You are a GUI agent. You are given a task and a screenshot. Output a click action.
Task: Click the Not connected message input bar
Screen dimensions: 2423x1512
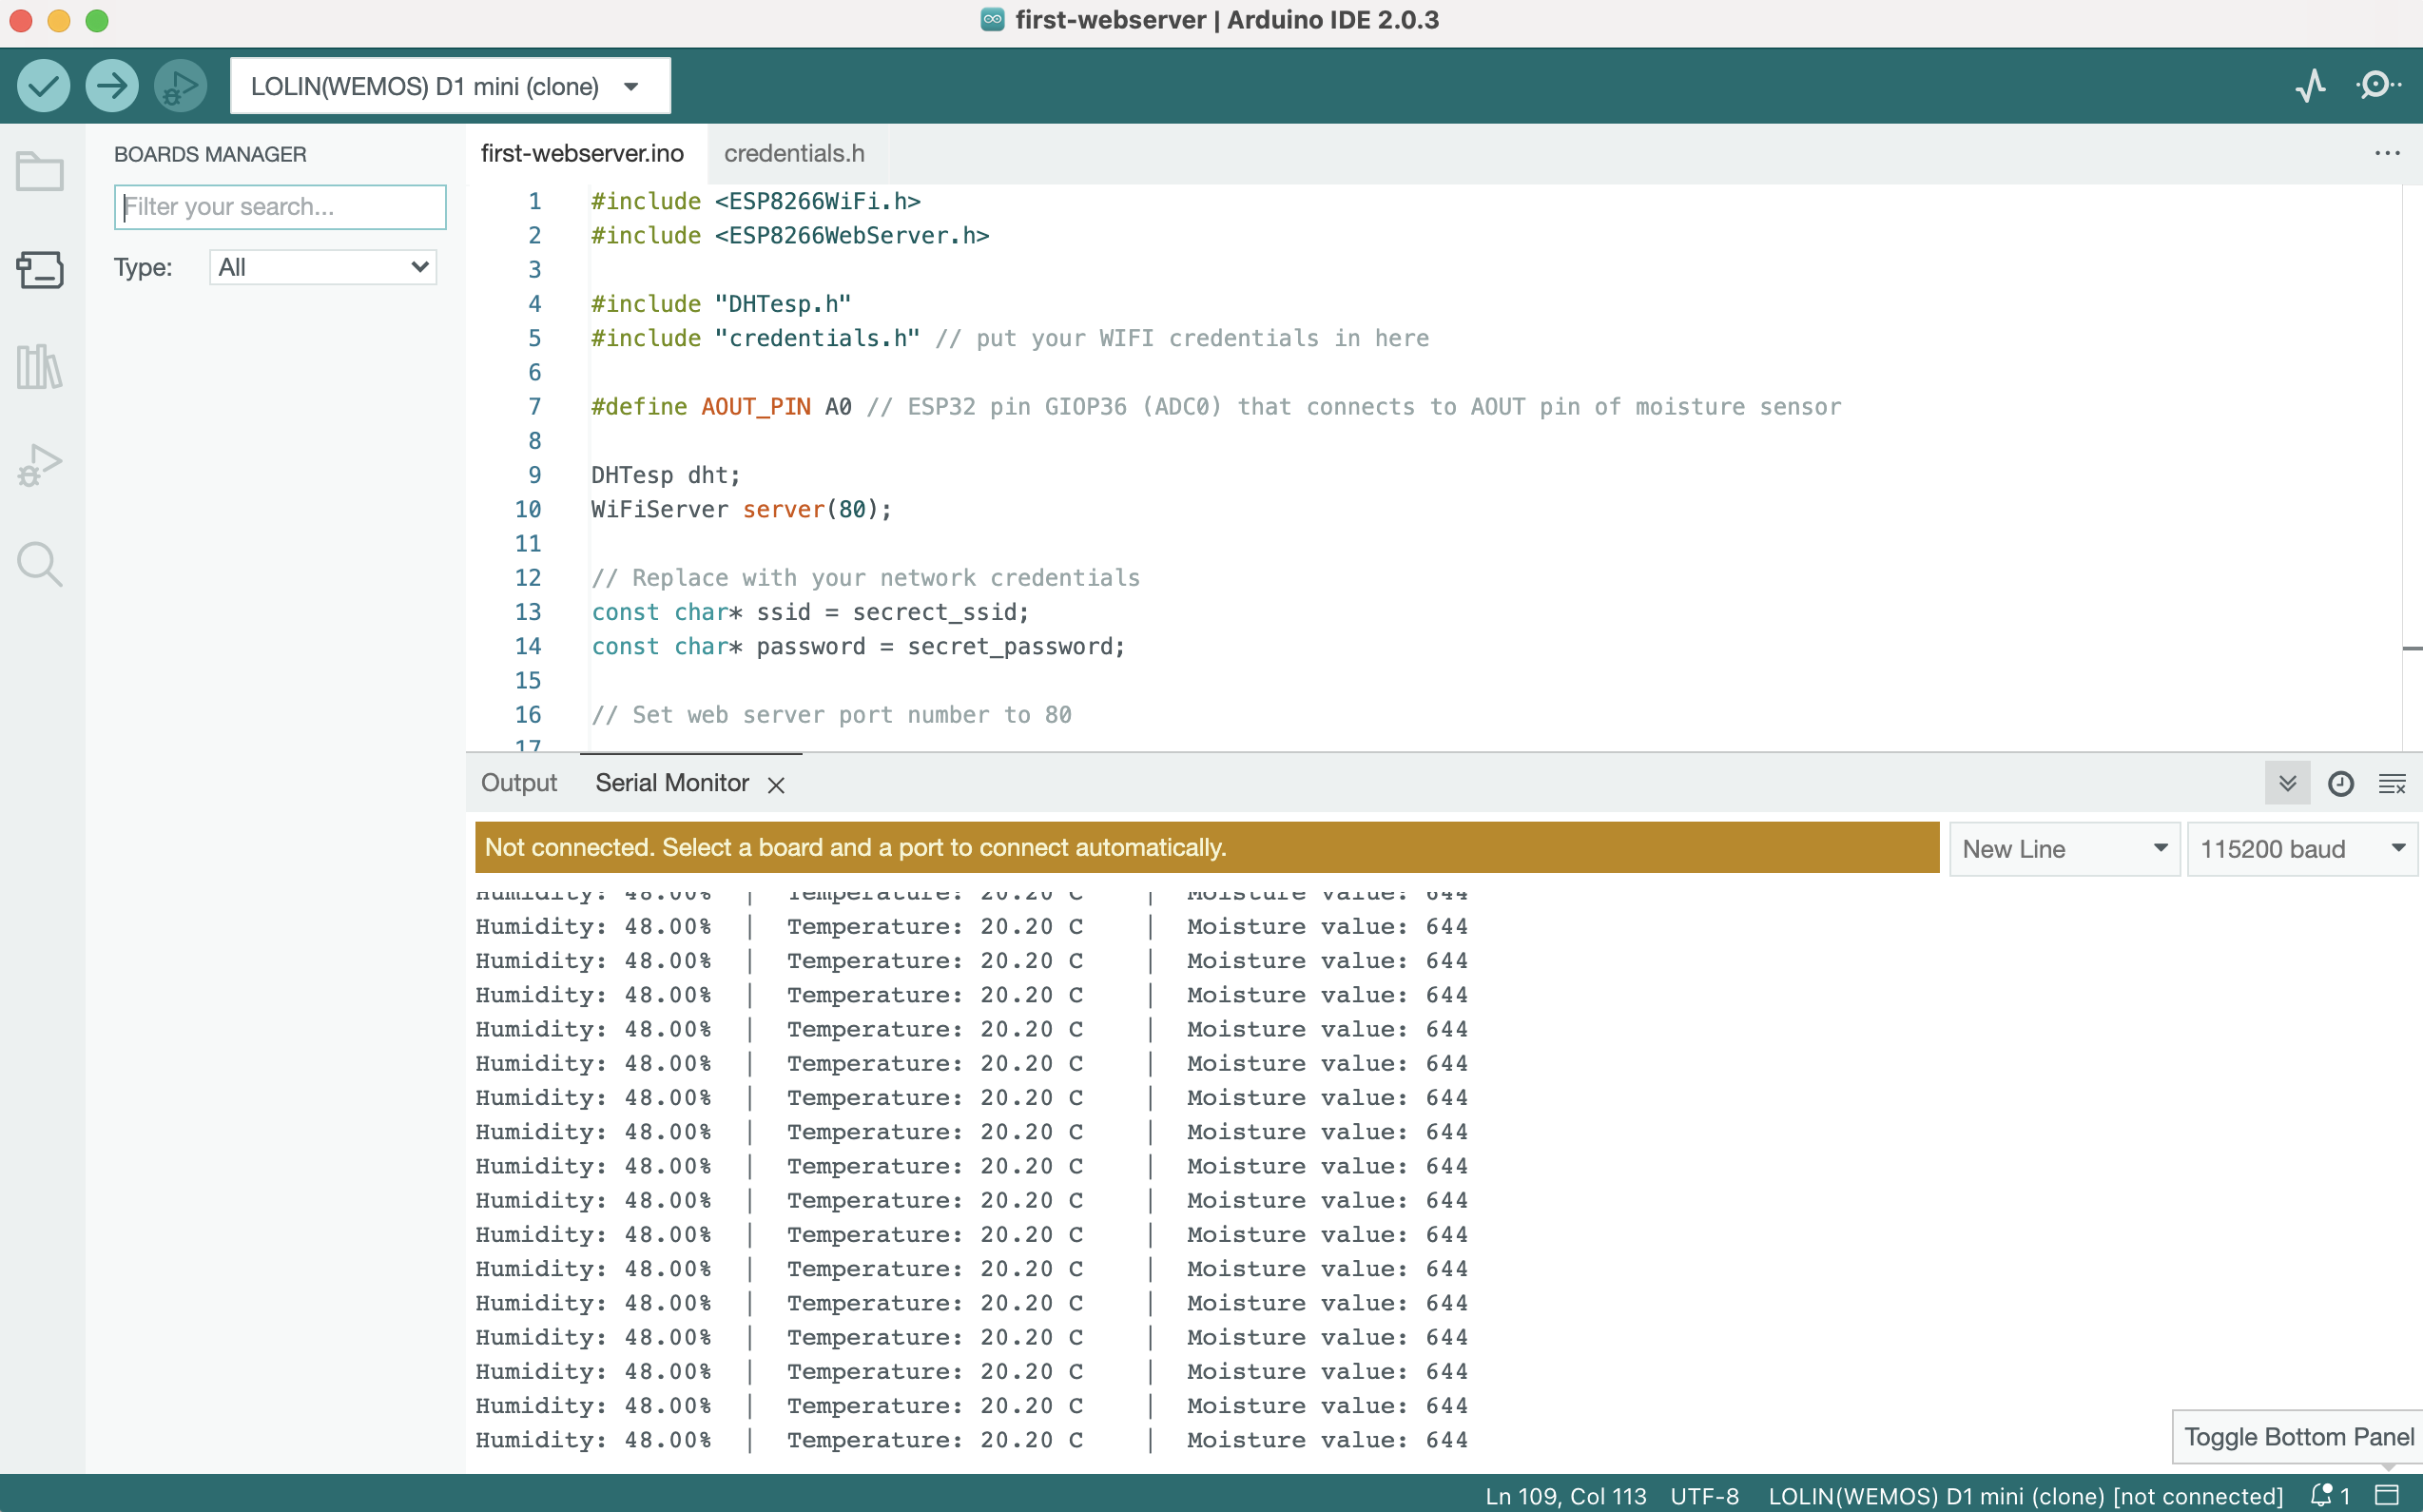point(1206,848)
